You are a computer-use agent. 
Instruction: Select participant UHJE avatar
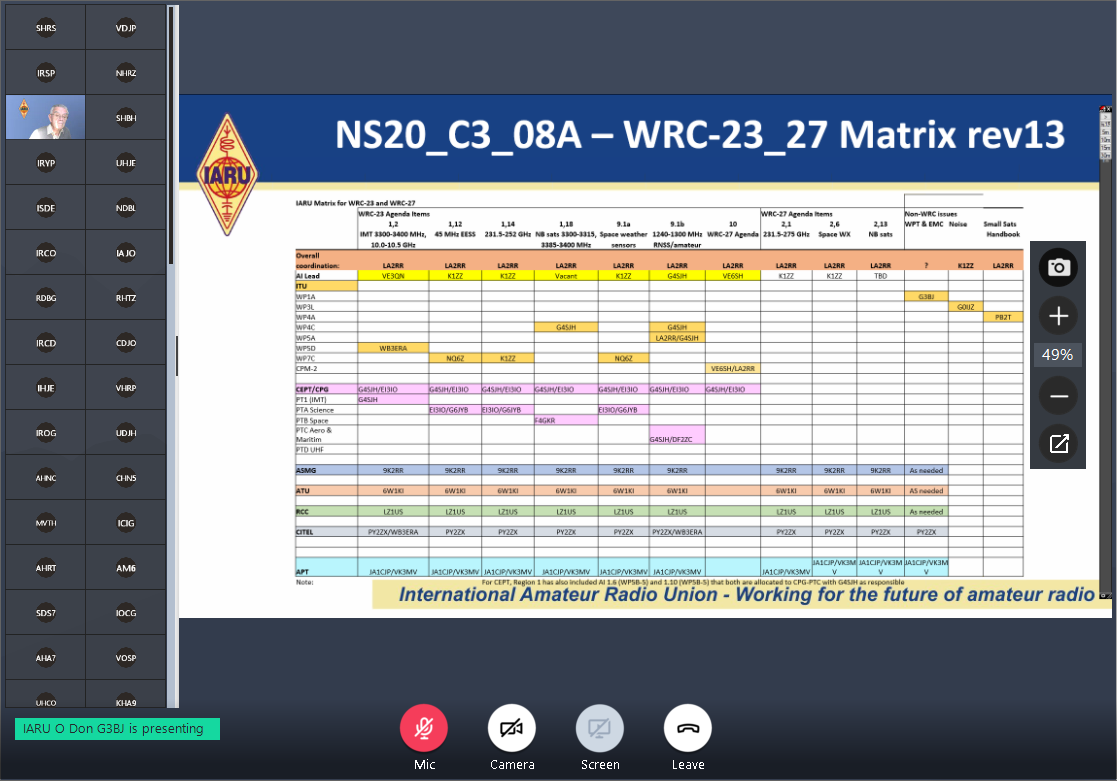point(126,162)
